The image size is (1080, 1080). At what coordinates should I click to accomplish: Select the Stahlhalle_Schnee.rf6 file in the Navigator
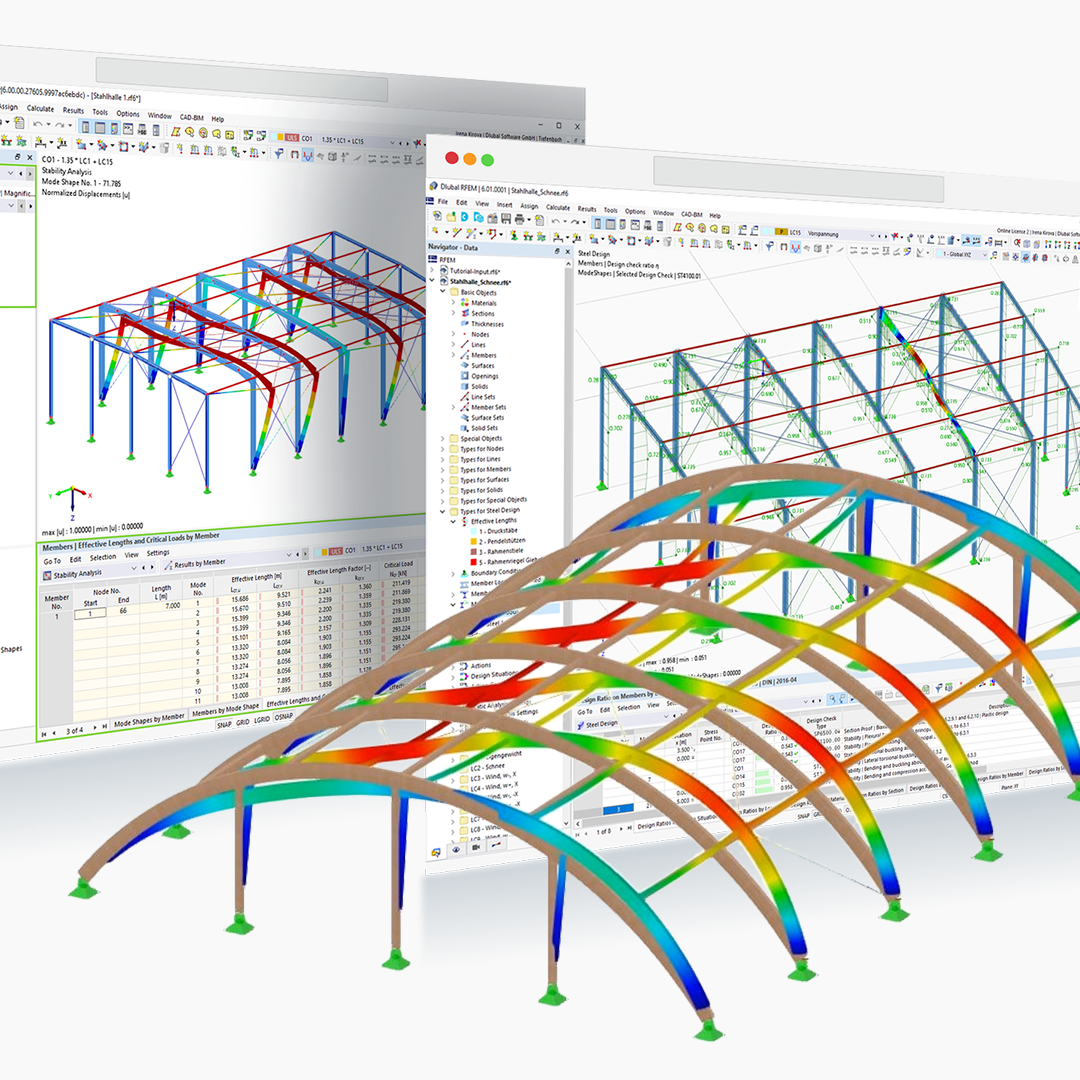tap(479, 282)
